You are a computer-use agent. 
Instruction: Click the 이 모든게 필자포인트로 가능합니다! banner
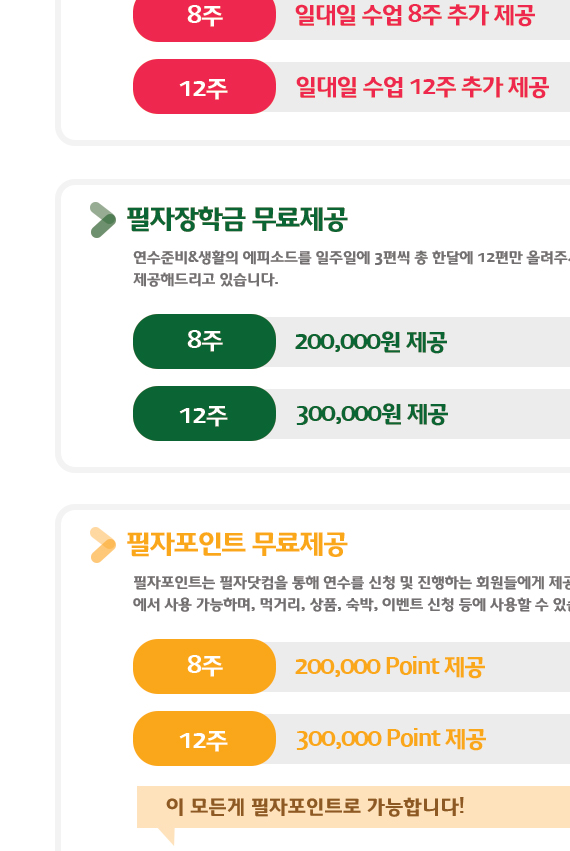click(x=353, y=807)
